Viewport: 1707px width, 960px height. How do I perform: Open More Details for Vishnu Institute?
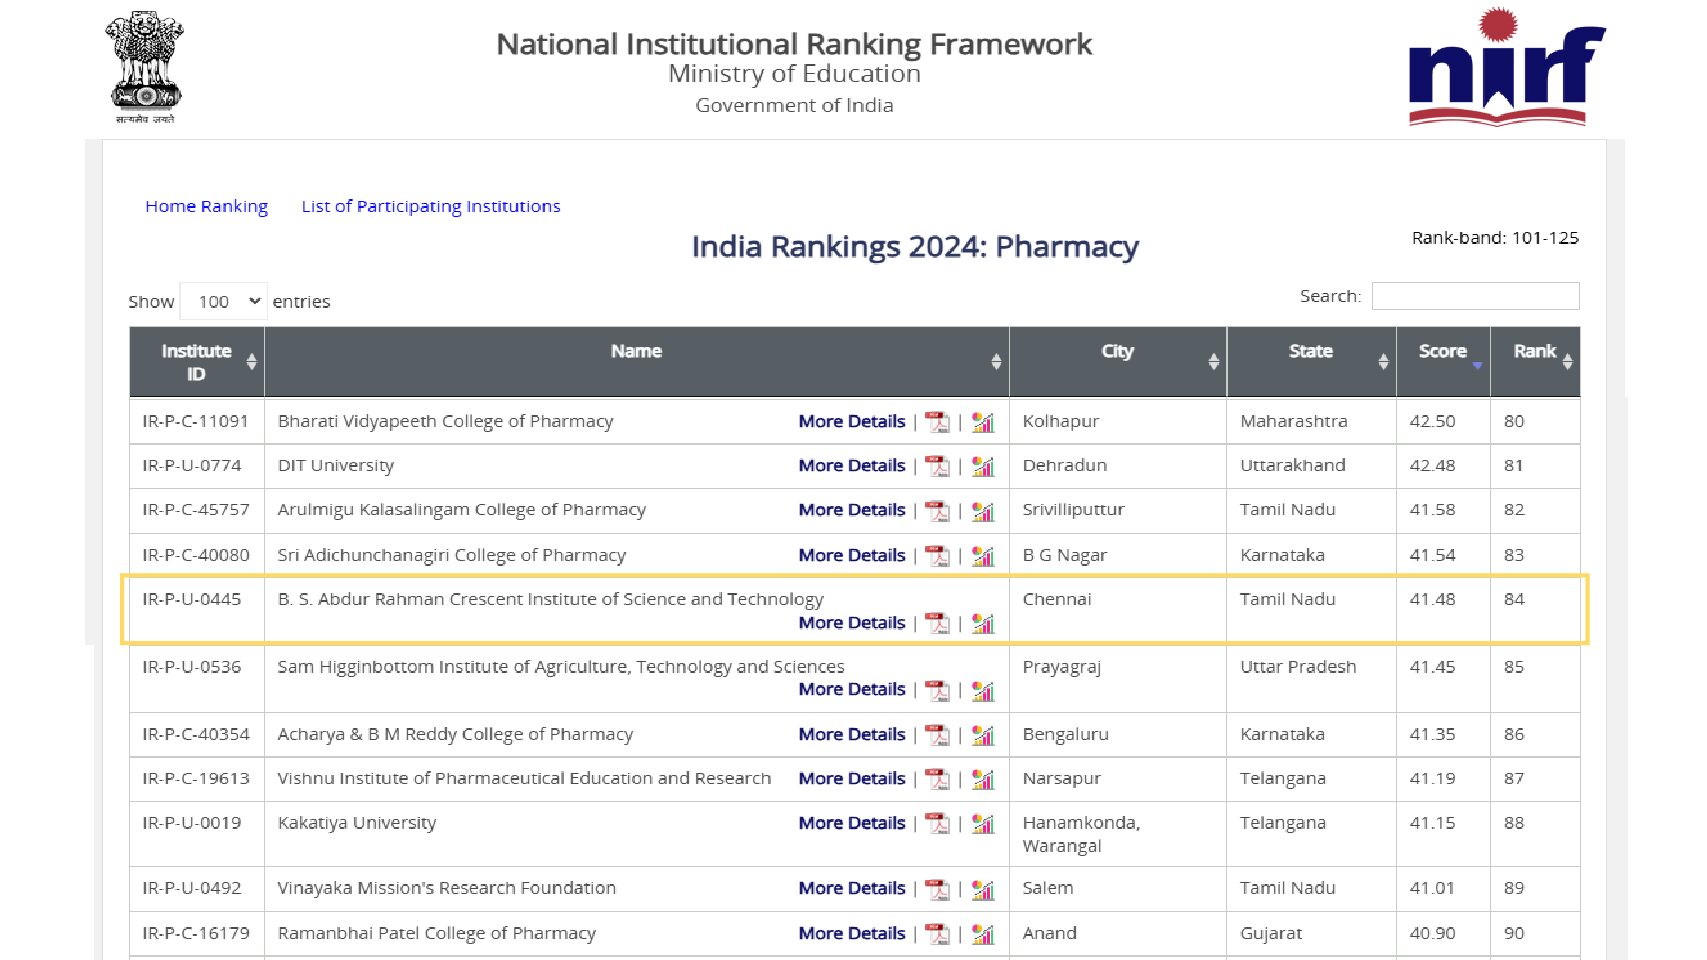point(851,779)
